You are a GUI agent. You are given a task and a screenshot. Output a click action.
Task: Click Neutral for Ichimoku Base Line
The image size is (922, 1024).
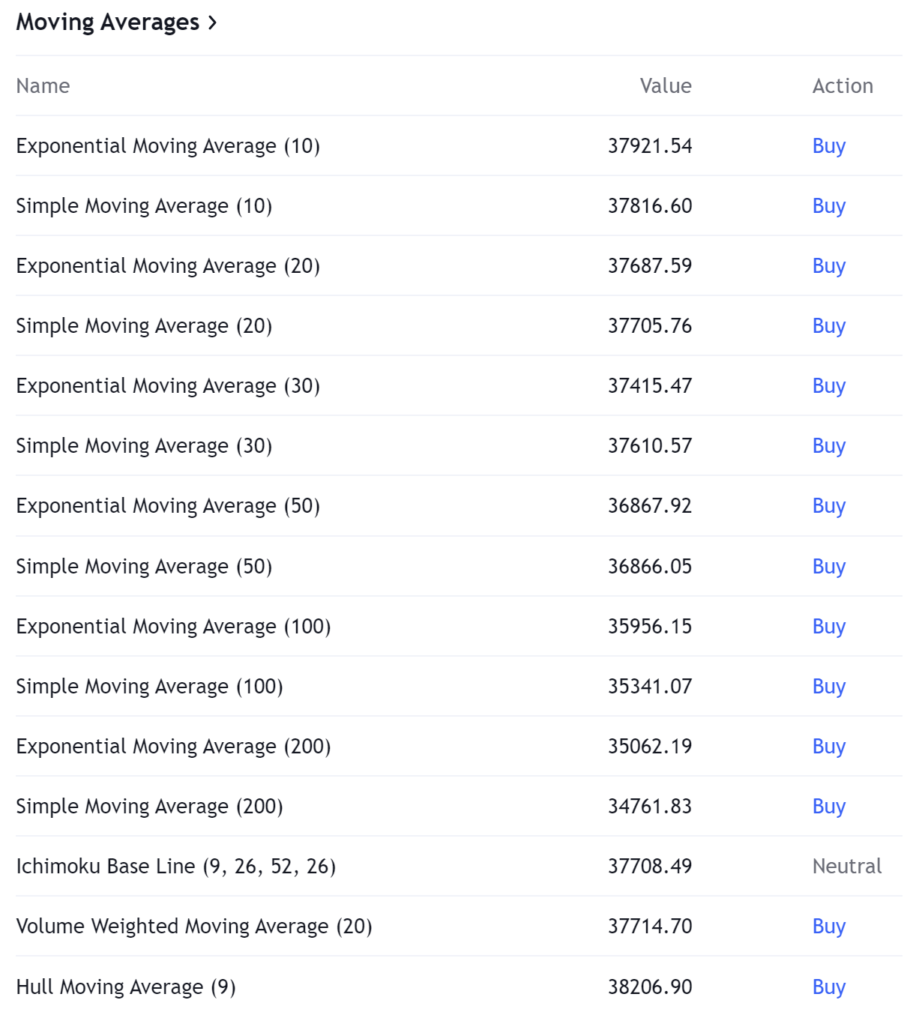[x=847, y=866]
